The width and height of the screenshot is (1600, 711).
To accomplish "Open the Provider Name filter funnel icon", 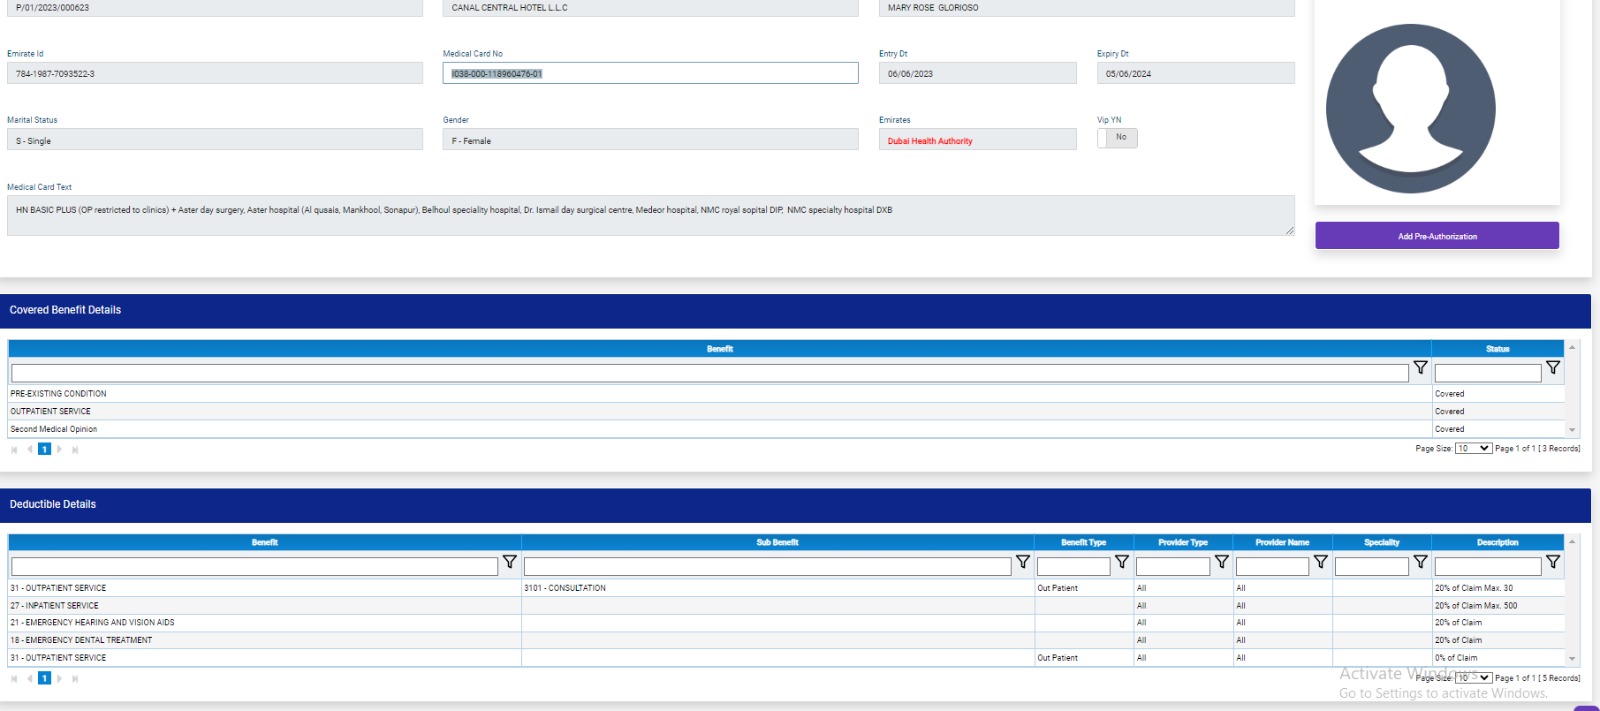I will pos(1320,562).
